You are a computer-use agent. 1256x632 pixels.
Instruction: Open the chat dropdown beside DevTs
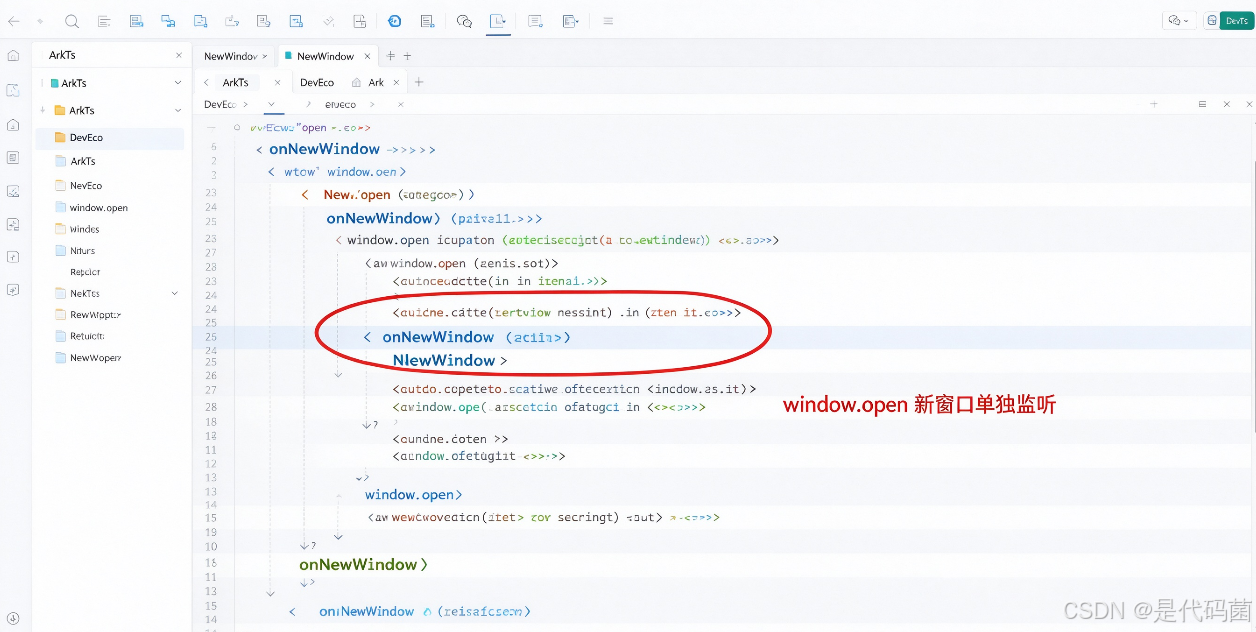click(x=1178, y=21)
